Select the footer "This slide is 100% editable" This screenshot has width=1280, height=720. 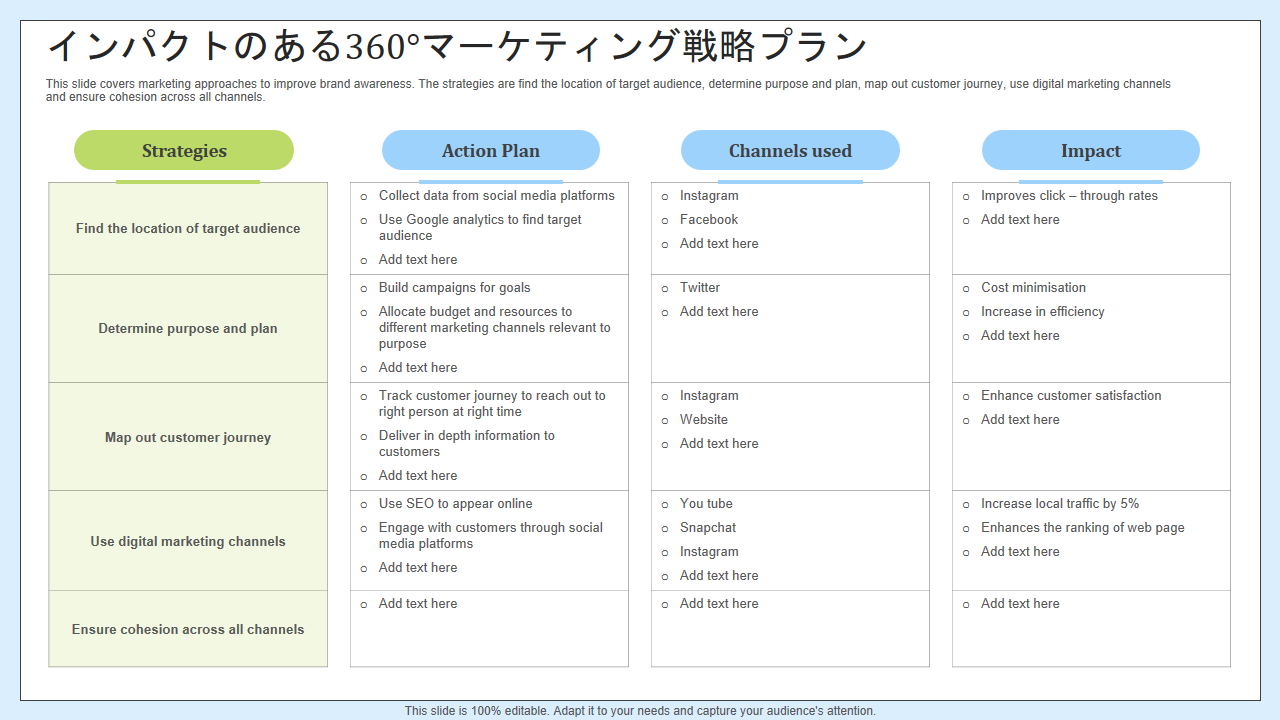[640, 711]
